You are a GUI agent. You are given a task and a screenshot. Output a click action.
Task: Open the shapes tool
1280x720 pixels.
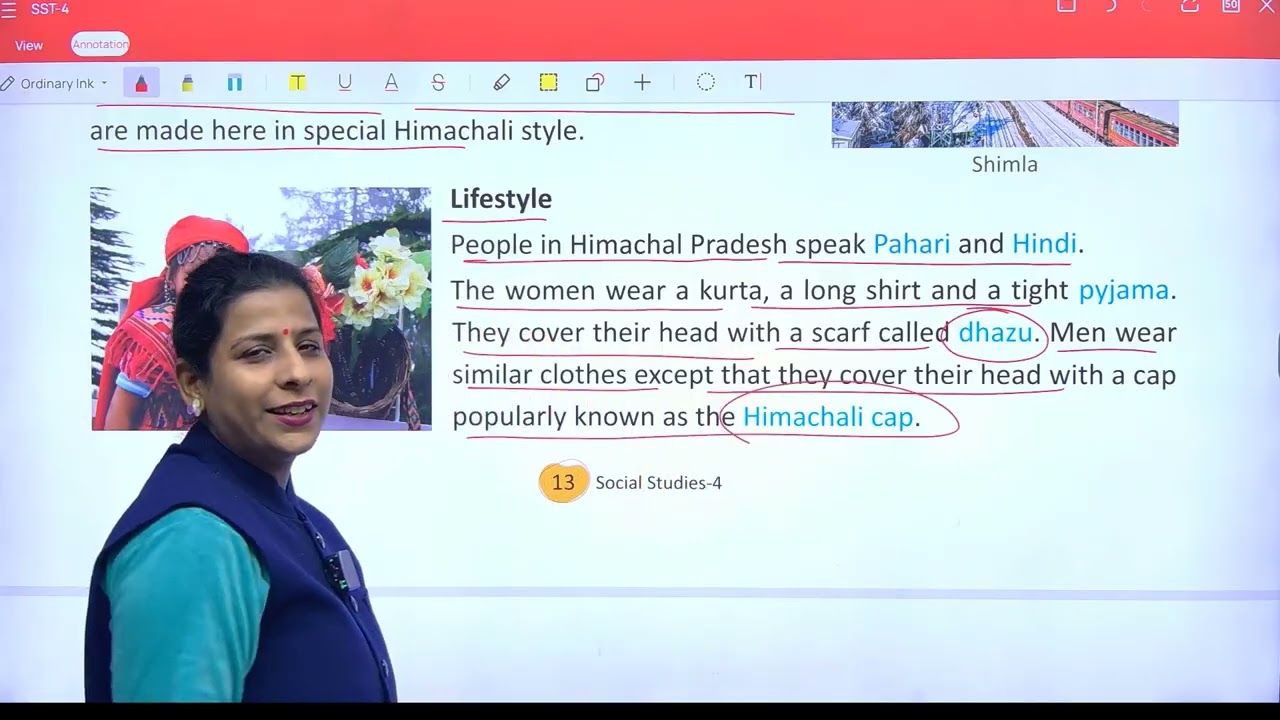point(595,83)
